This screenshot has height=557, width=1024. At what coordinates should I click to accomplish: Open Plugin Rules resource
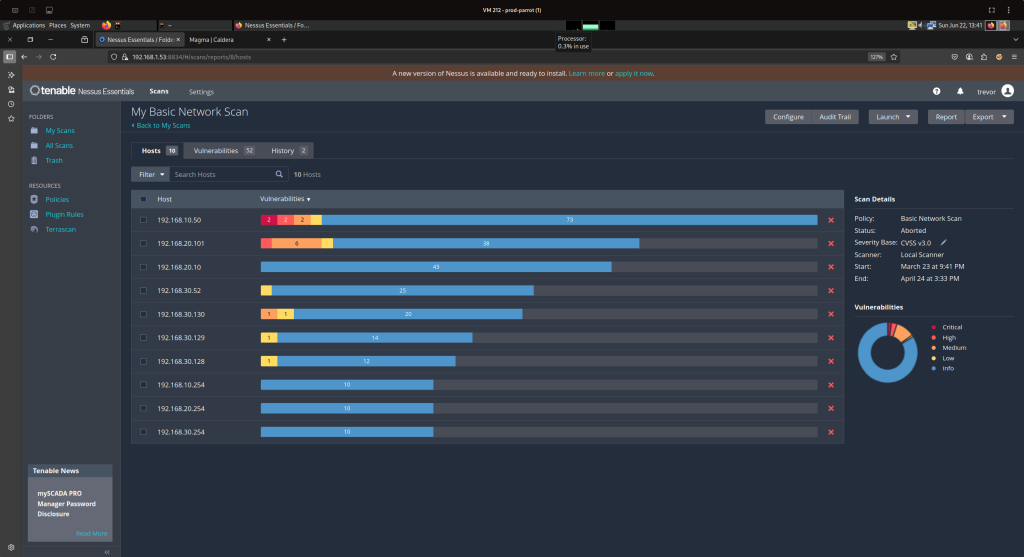point(64,215)
